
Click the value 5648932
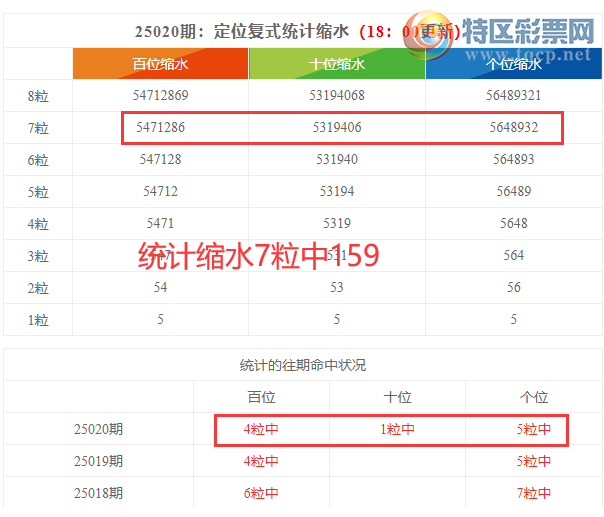[513, 127]
